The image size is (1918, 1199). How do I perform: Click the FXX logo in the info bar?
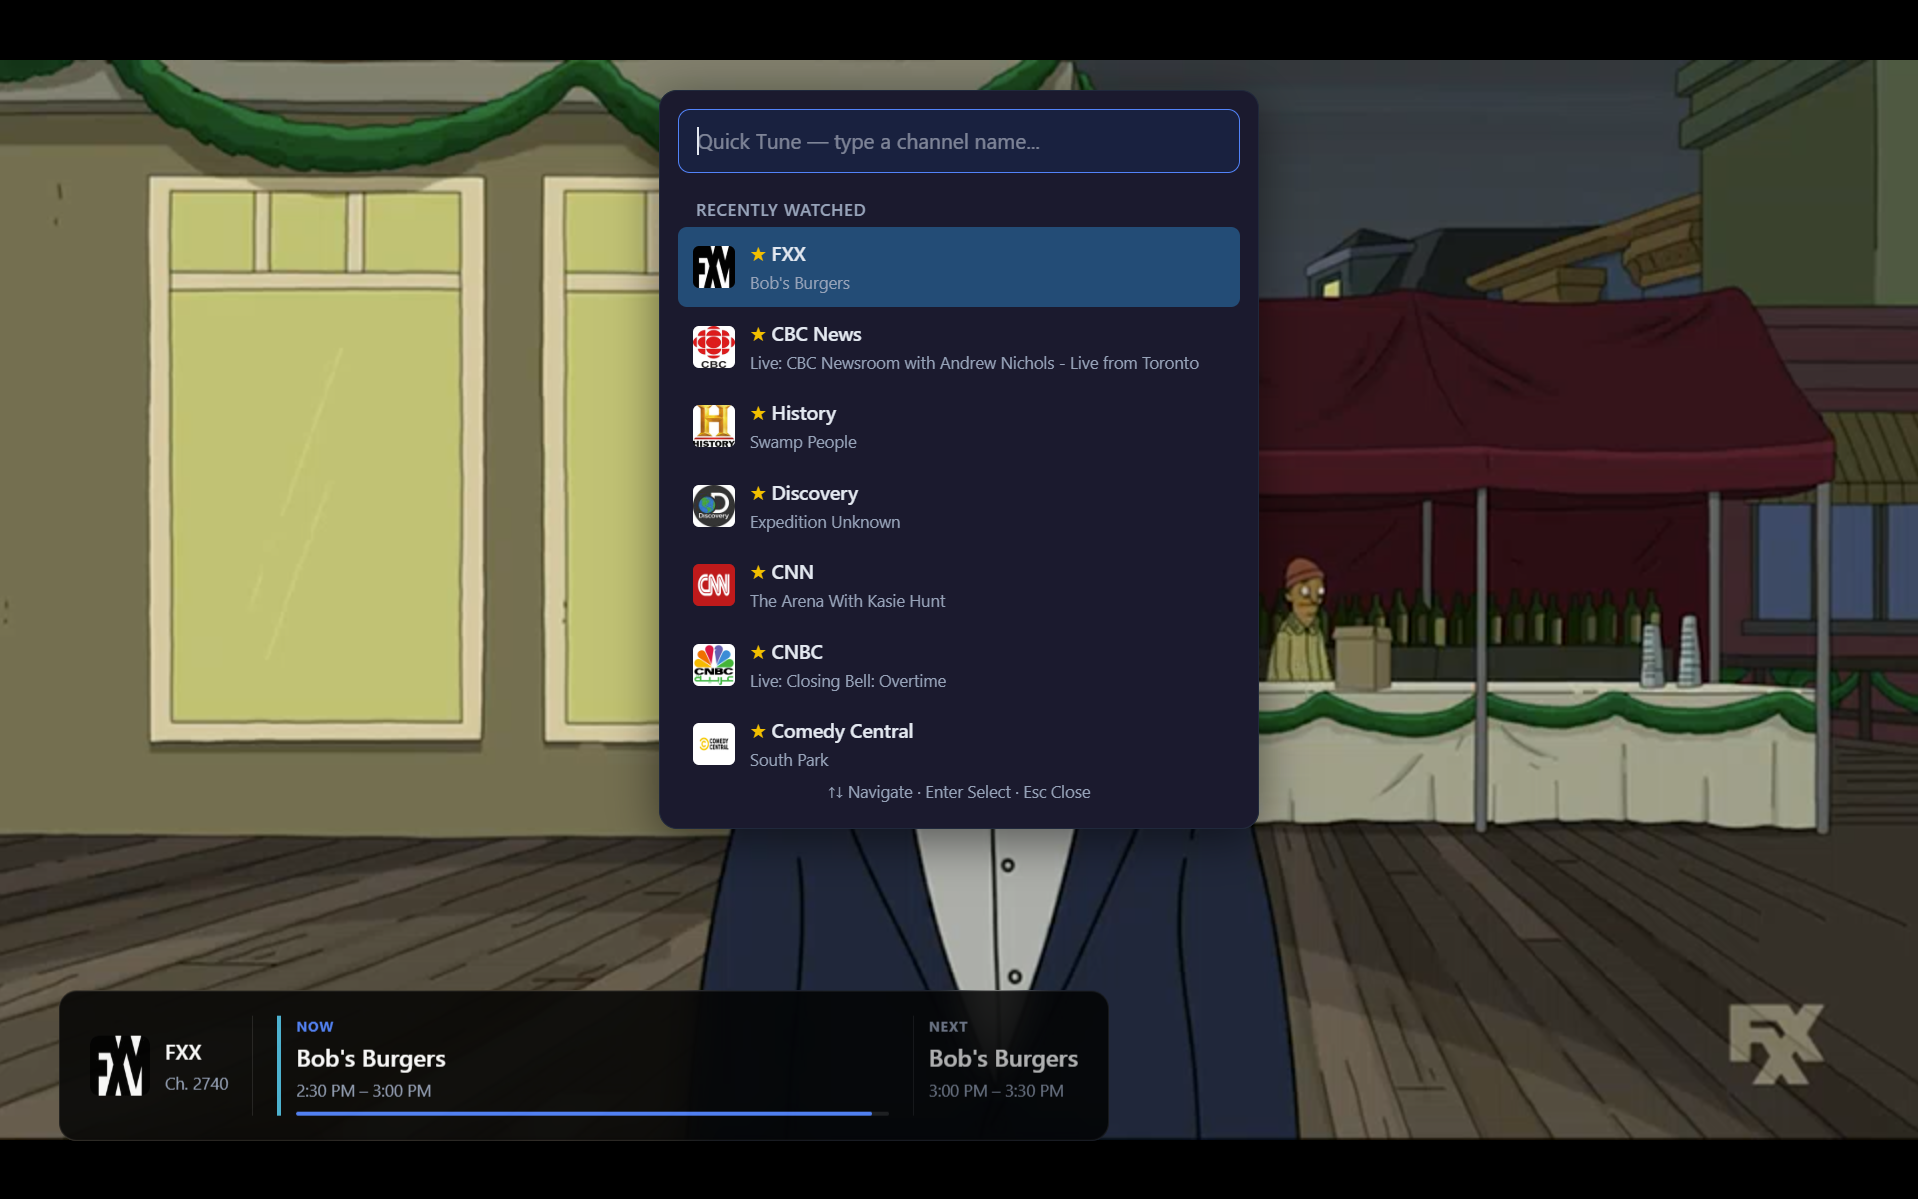(120, 1066)
